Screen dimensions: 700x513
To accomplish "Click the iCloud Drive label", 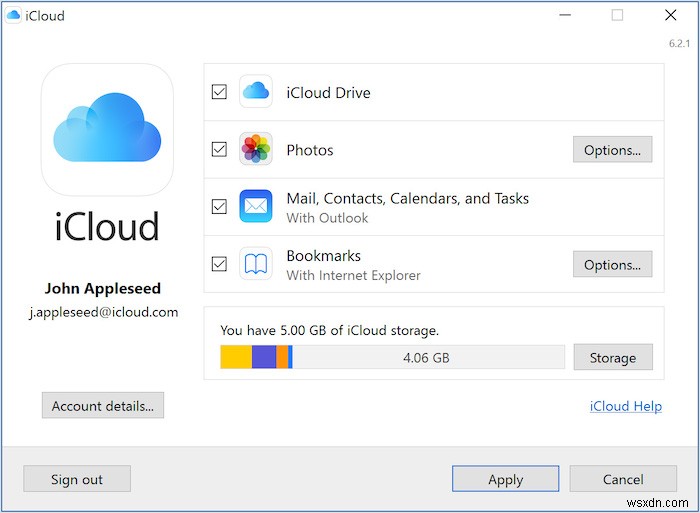I will pyautogui.click(x=329, y=92).
